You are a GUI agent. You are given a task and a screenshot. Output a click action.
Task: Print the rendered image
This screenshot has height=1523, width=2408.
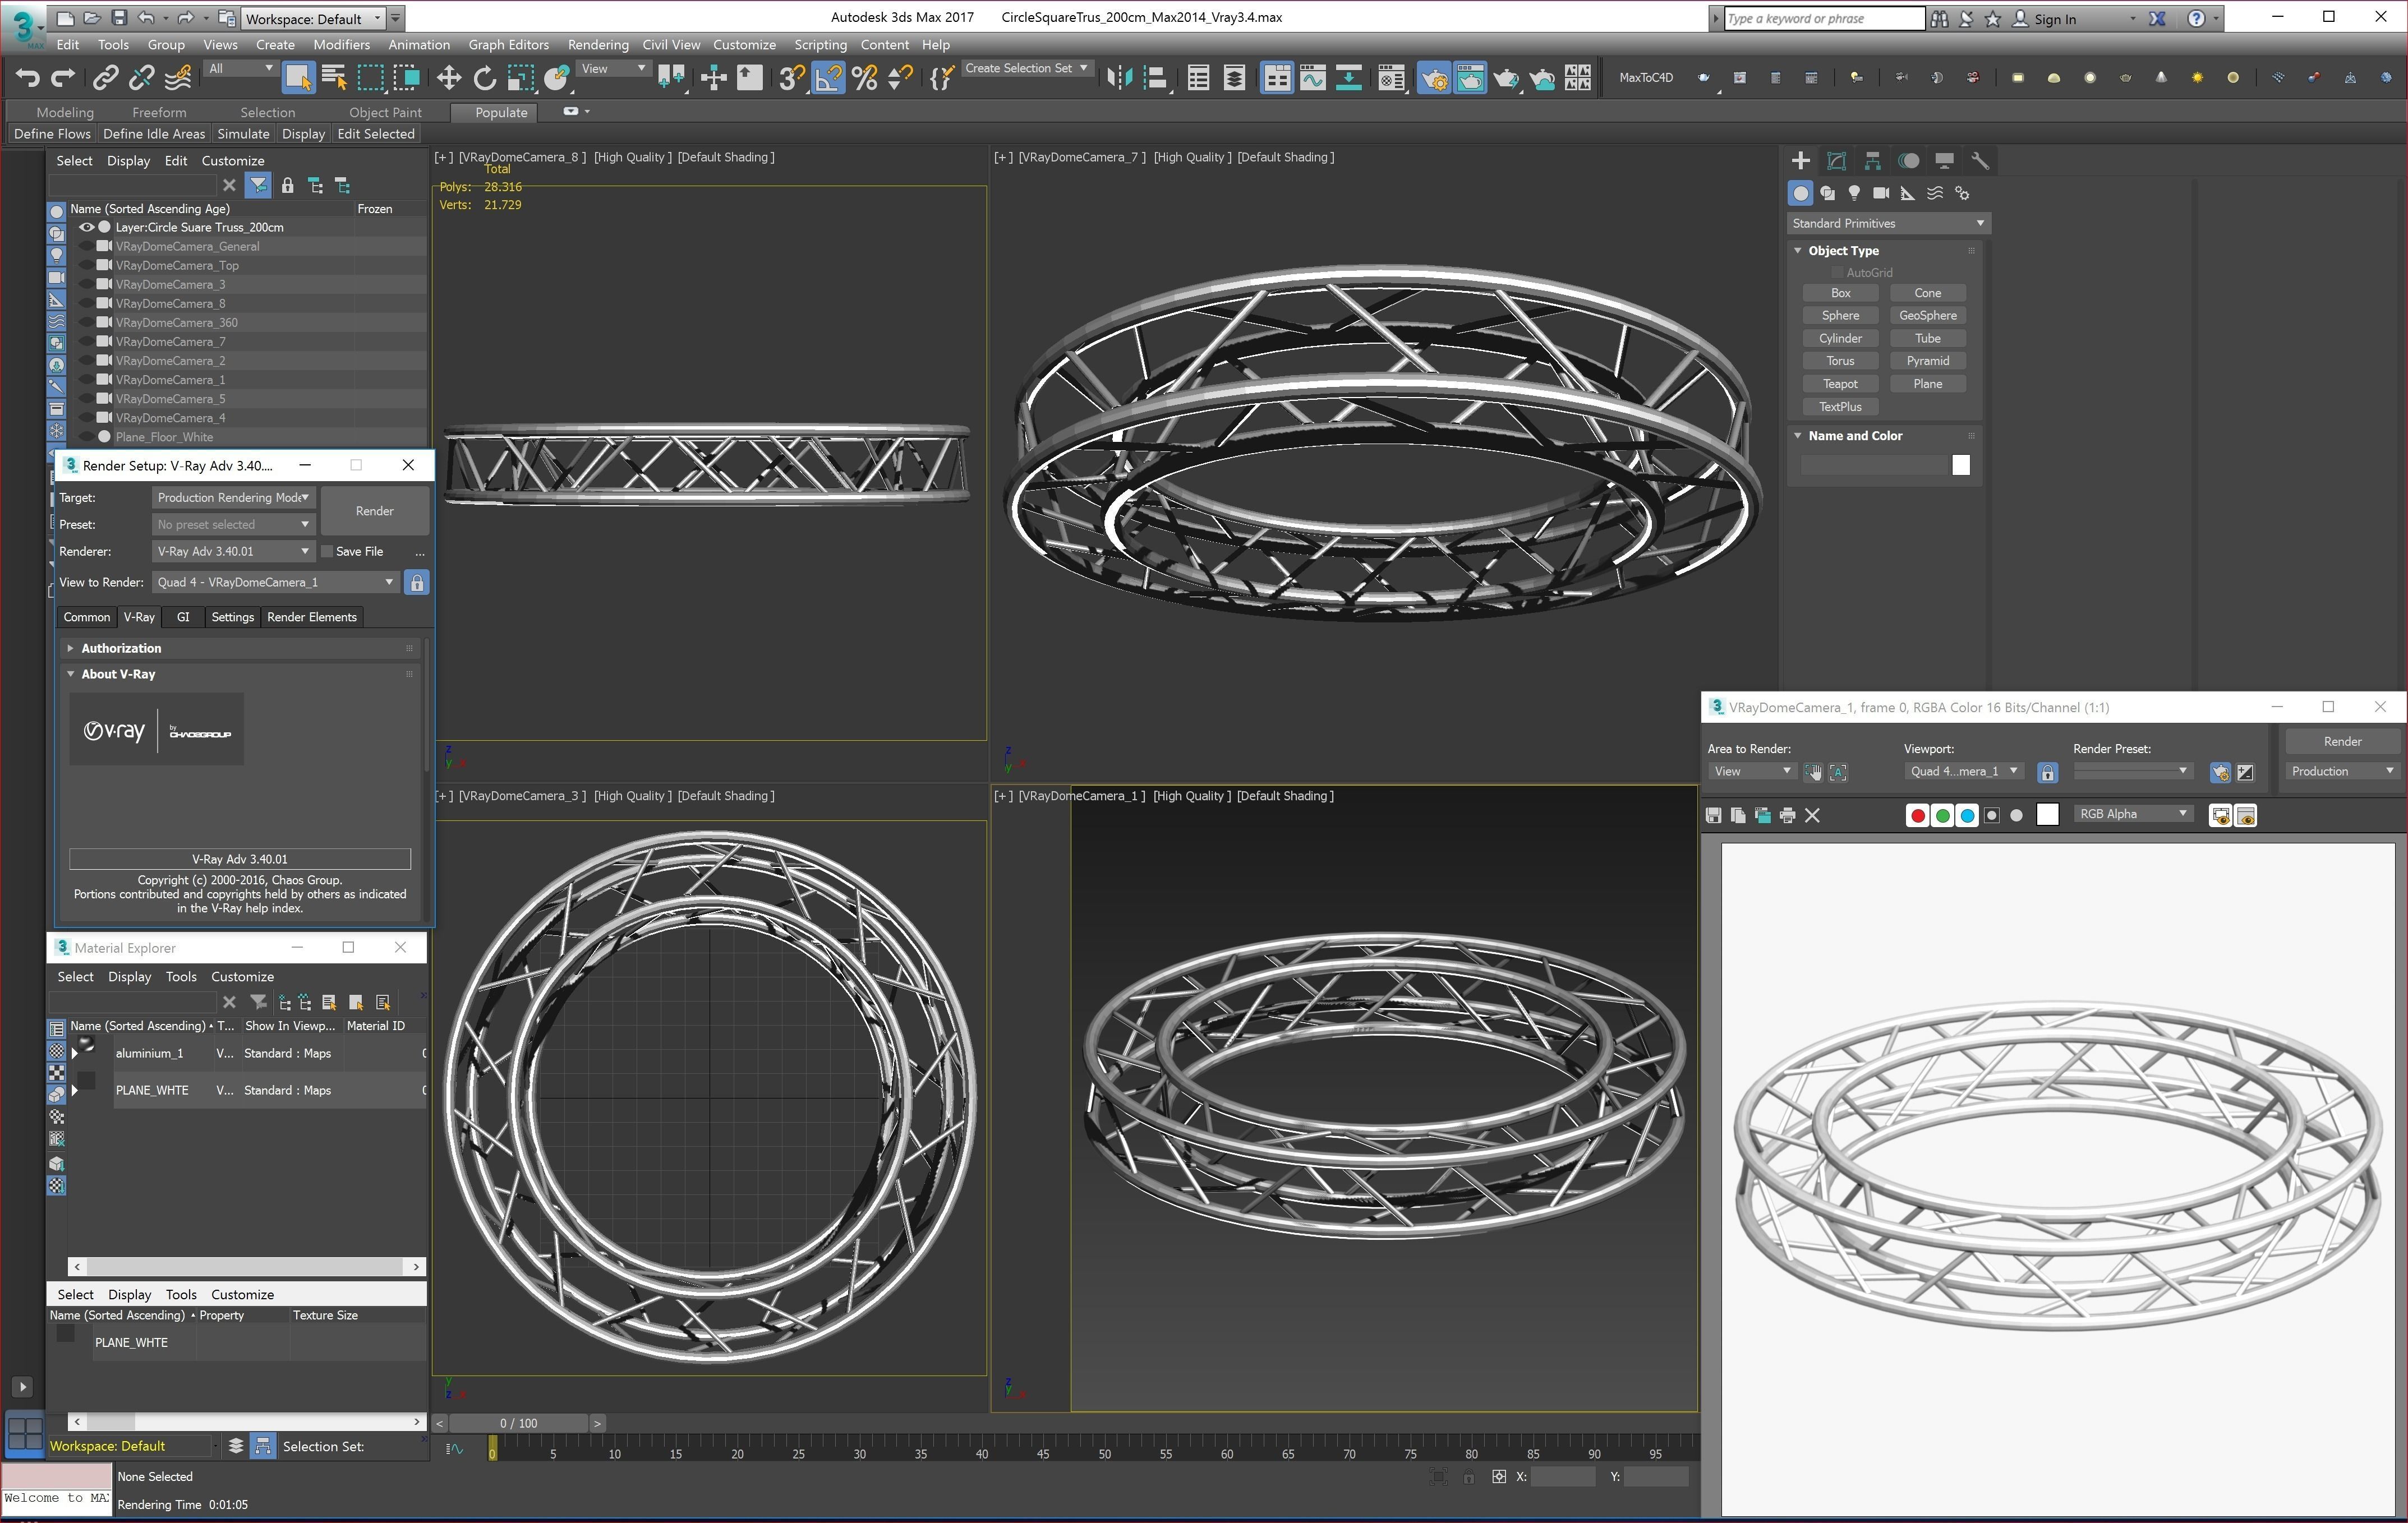[x=1787, y=816]
